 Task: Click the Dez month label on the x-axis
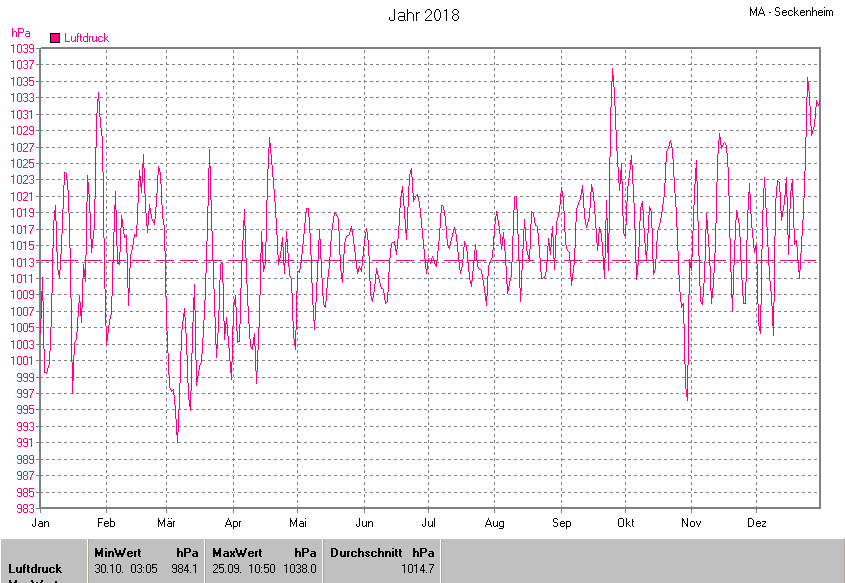tap(757, 523)
